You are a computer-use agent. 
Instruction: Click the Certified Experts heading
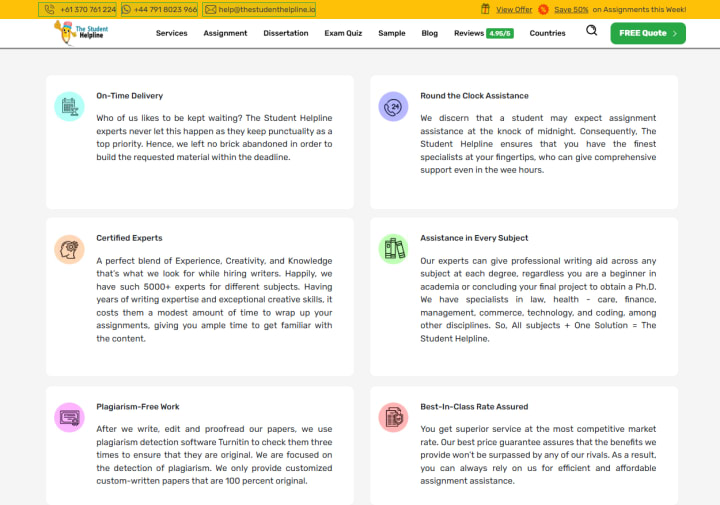129,238
